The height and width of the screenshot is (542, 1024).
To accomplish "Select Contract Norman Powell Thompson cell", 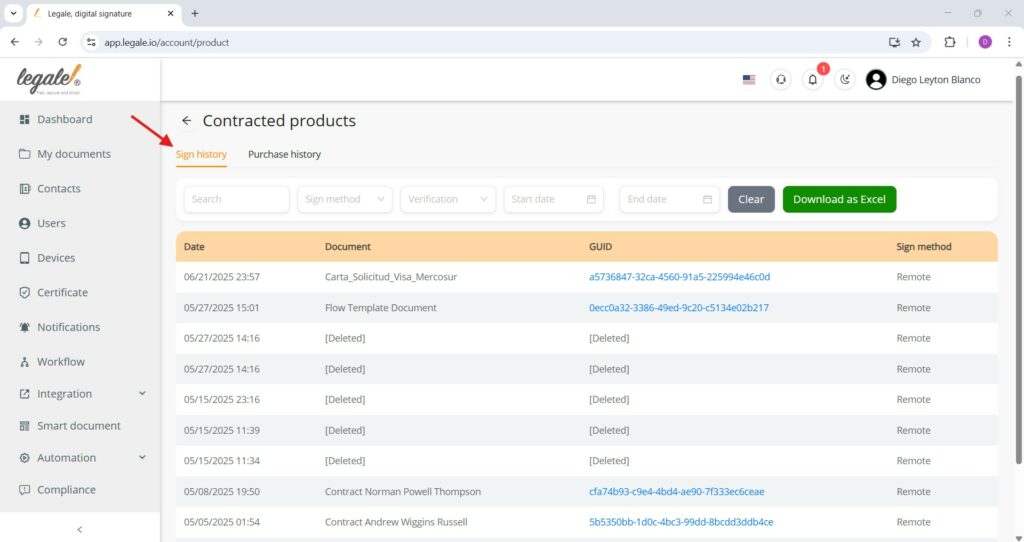I will (x=403, y=492).
